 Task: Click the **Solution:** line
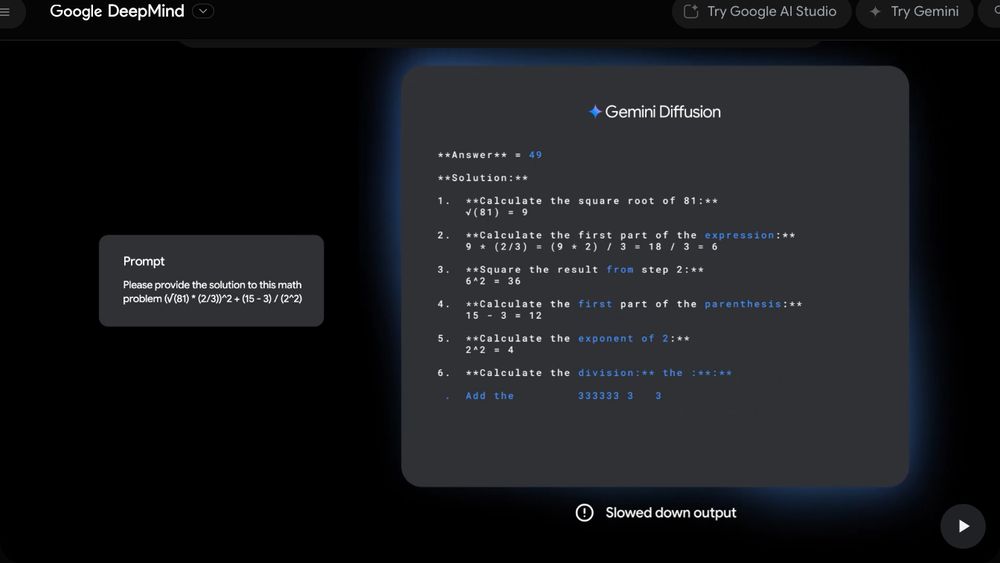pyautogui.click(x=483, y=178)
